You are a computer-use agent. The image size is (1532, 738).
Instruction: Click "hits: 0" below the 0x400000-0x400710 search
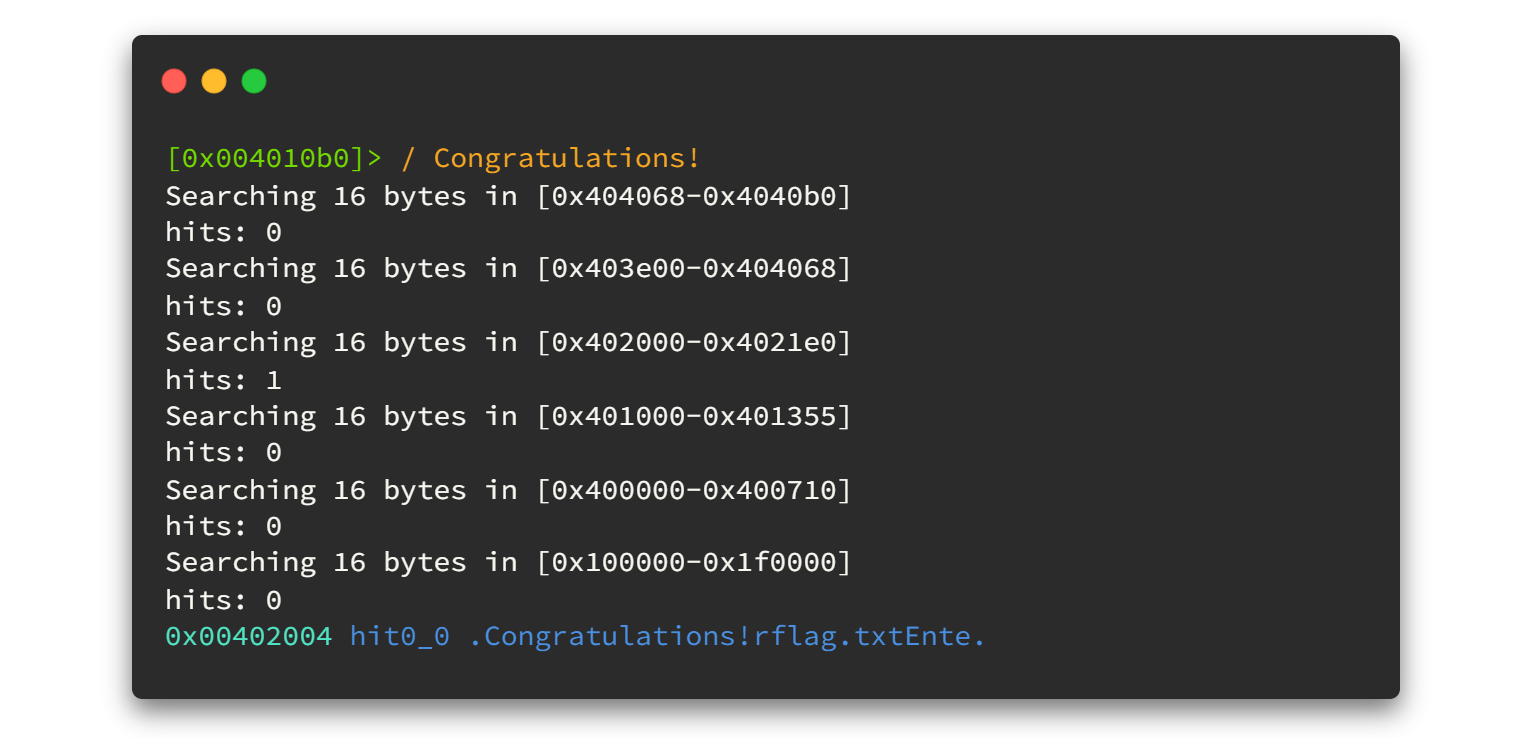click(x=223, y=527)
